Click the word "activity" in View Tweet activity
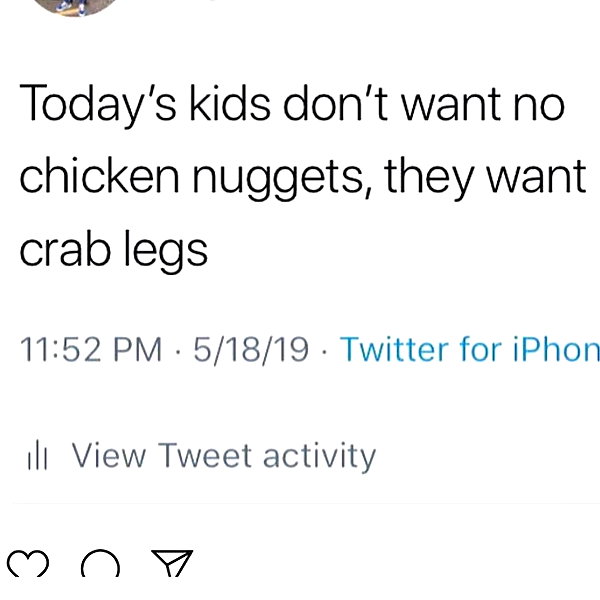Viewport: 600px width, 600px height. pyautogui.click(x=320, y=456)
